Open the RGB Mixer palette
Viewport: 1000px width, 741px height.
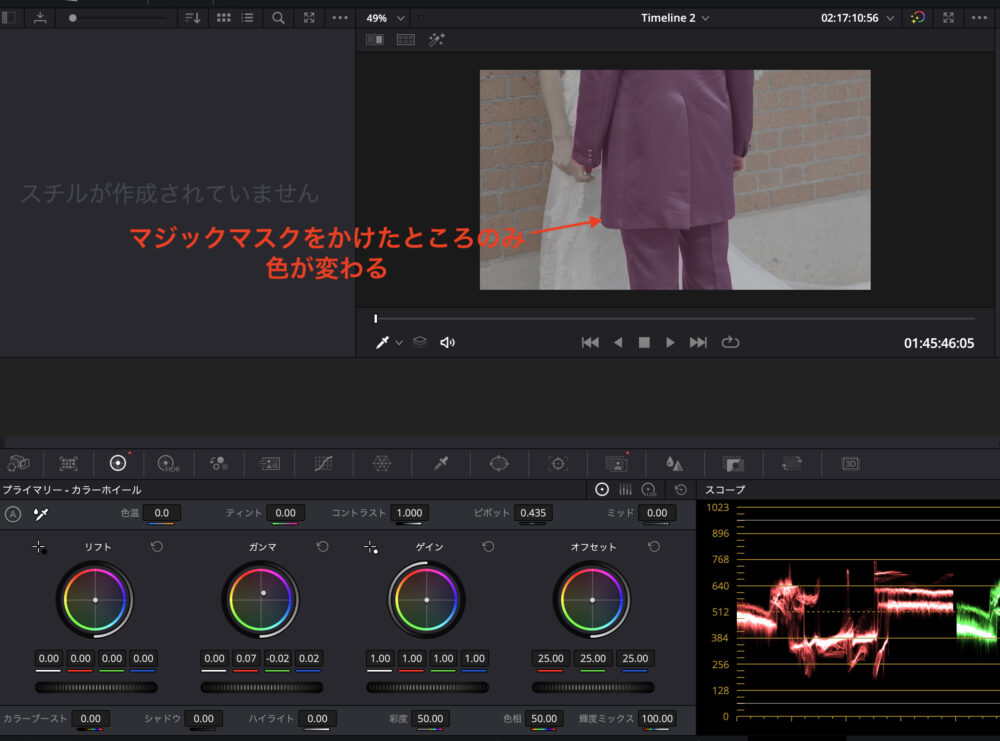(x=218, y=464)
